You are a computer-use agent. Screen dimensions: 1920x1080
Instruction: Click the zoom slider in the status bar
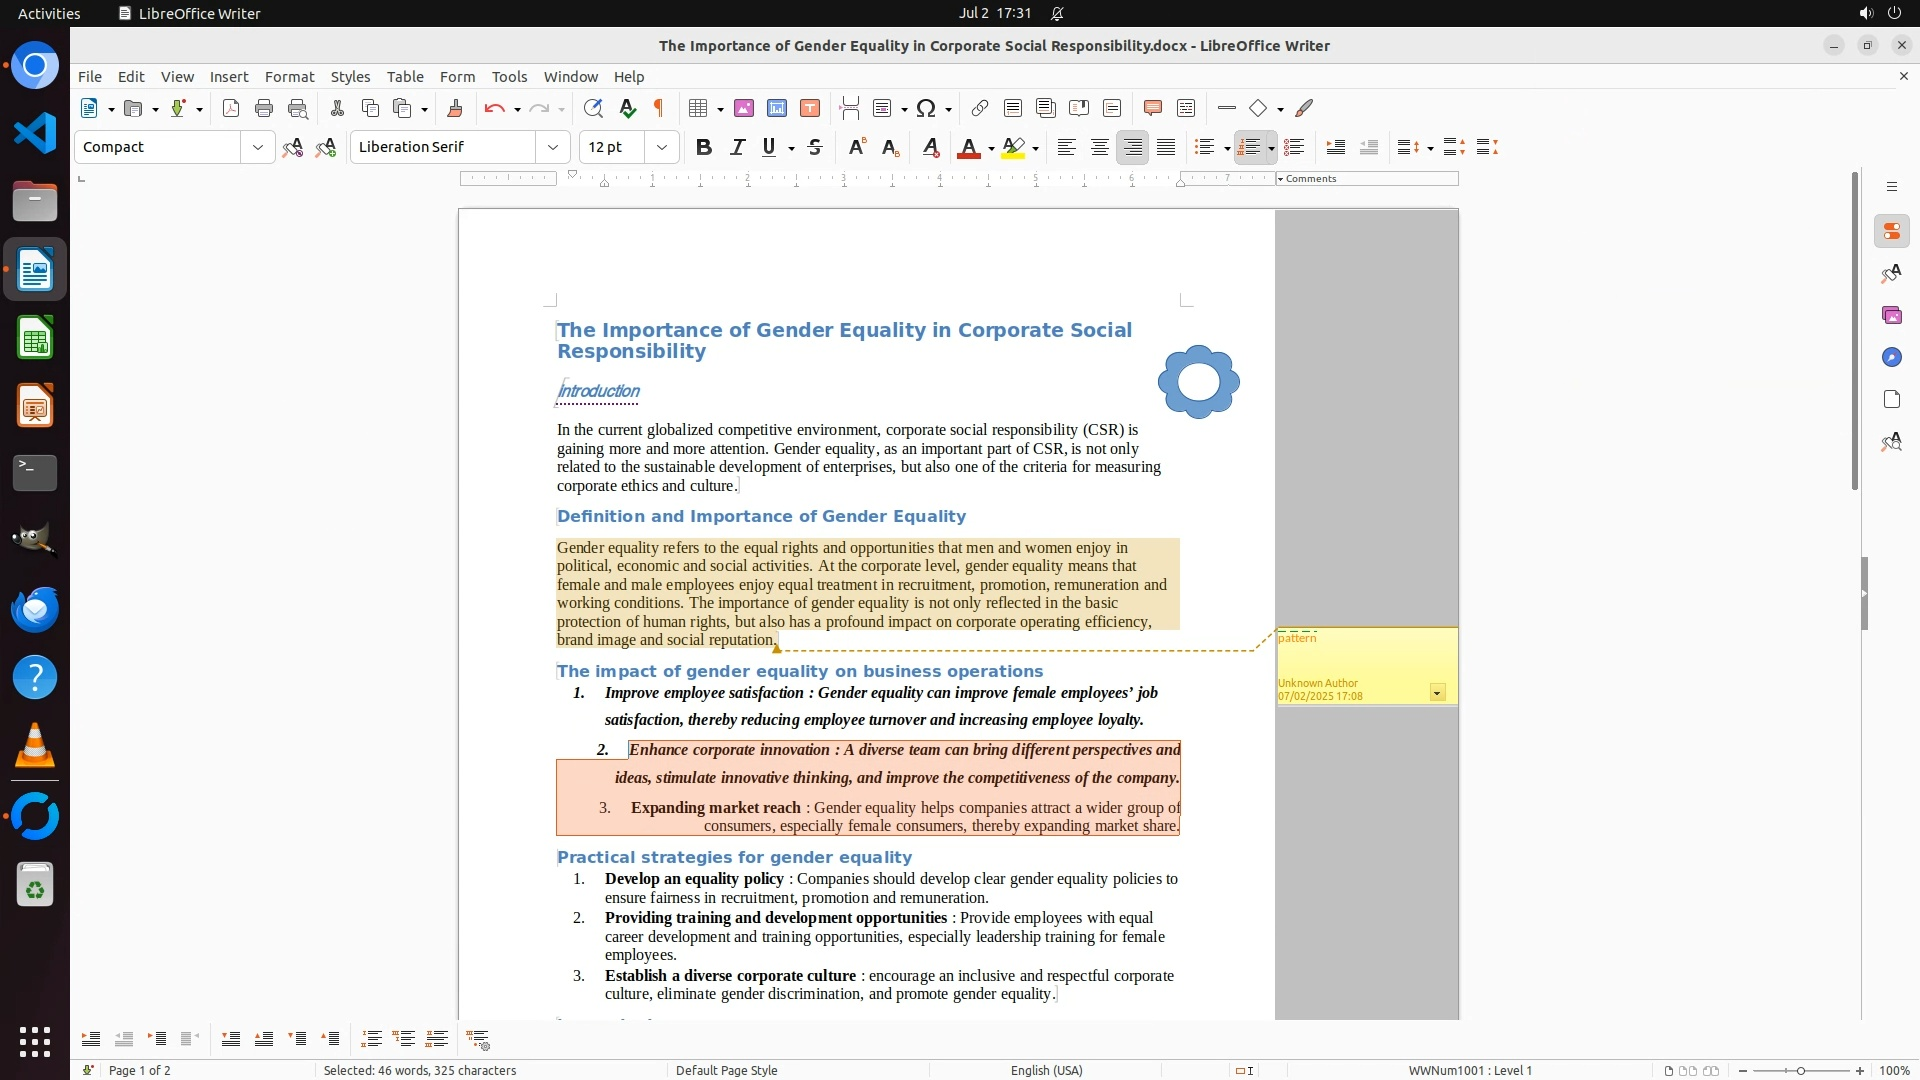coord(1800,1070)
